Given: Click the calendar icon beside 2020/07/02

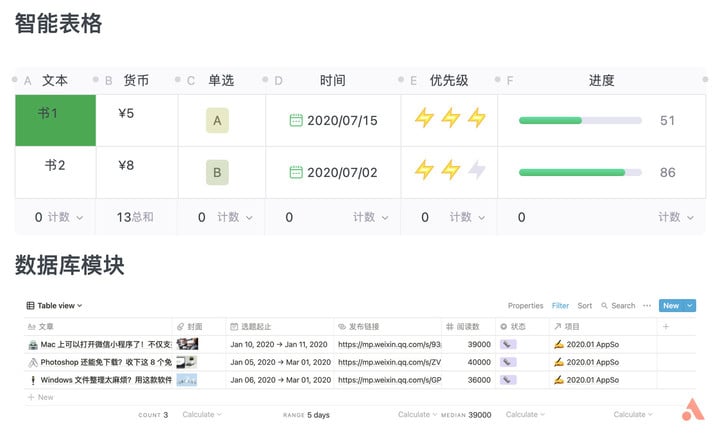Looking at the screenshot, I should [296, 172].
